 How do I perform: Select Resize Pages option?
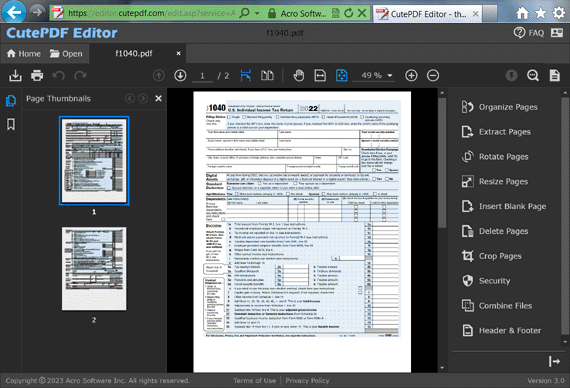point(495,181)
